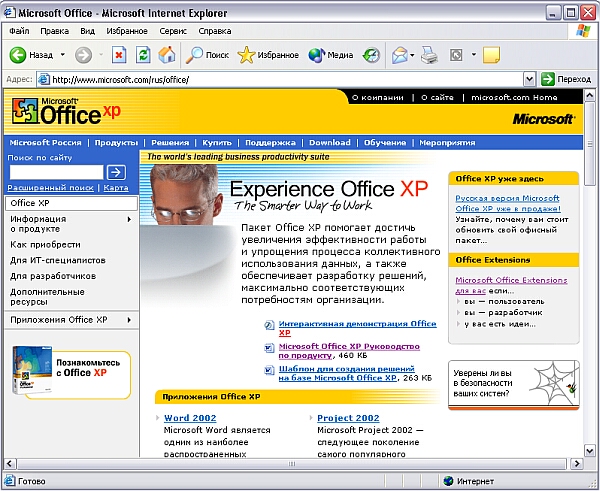Open the Favorites (Избранное) star
This screenshot has height=491, width=600.
coord(268,55)
